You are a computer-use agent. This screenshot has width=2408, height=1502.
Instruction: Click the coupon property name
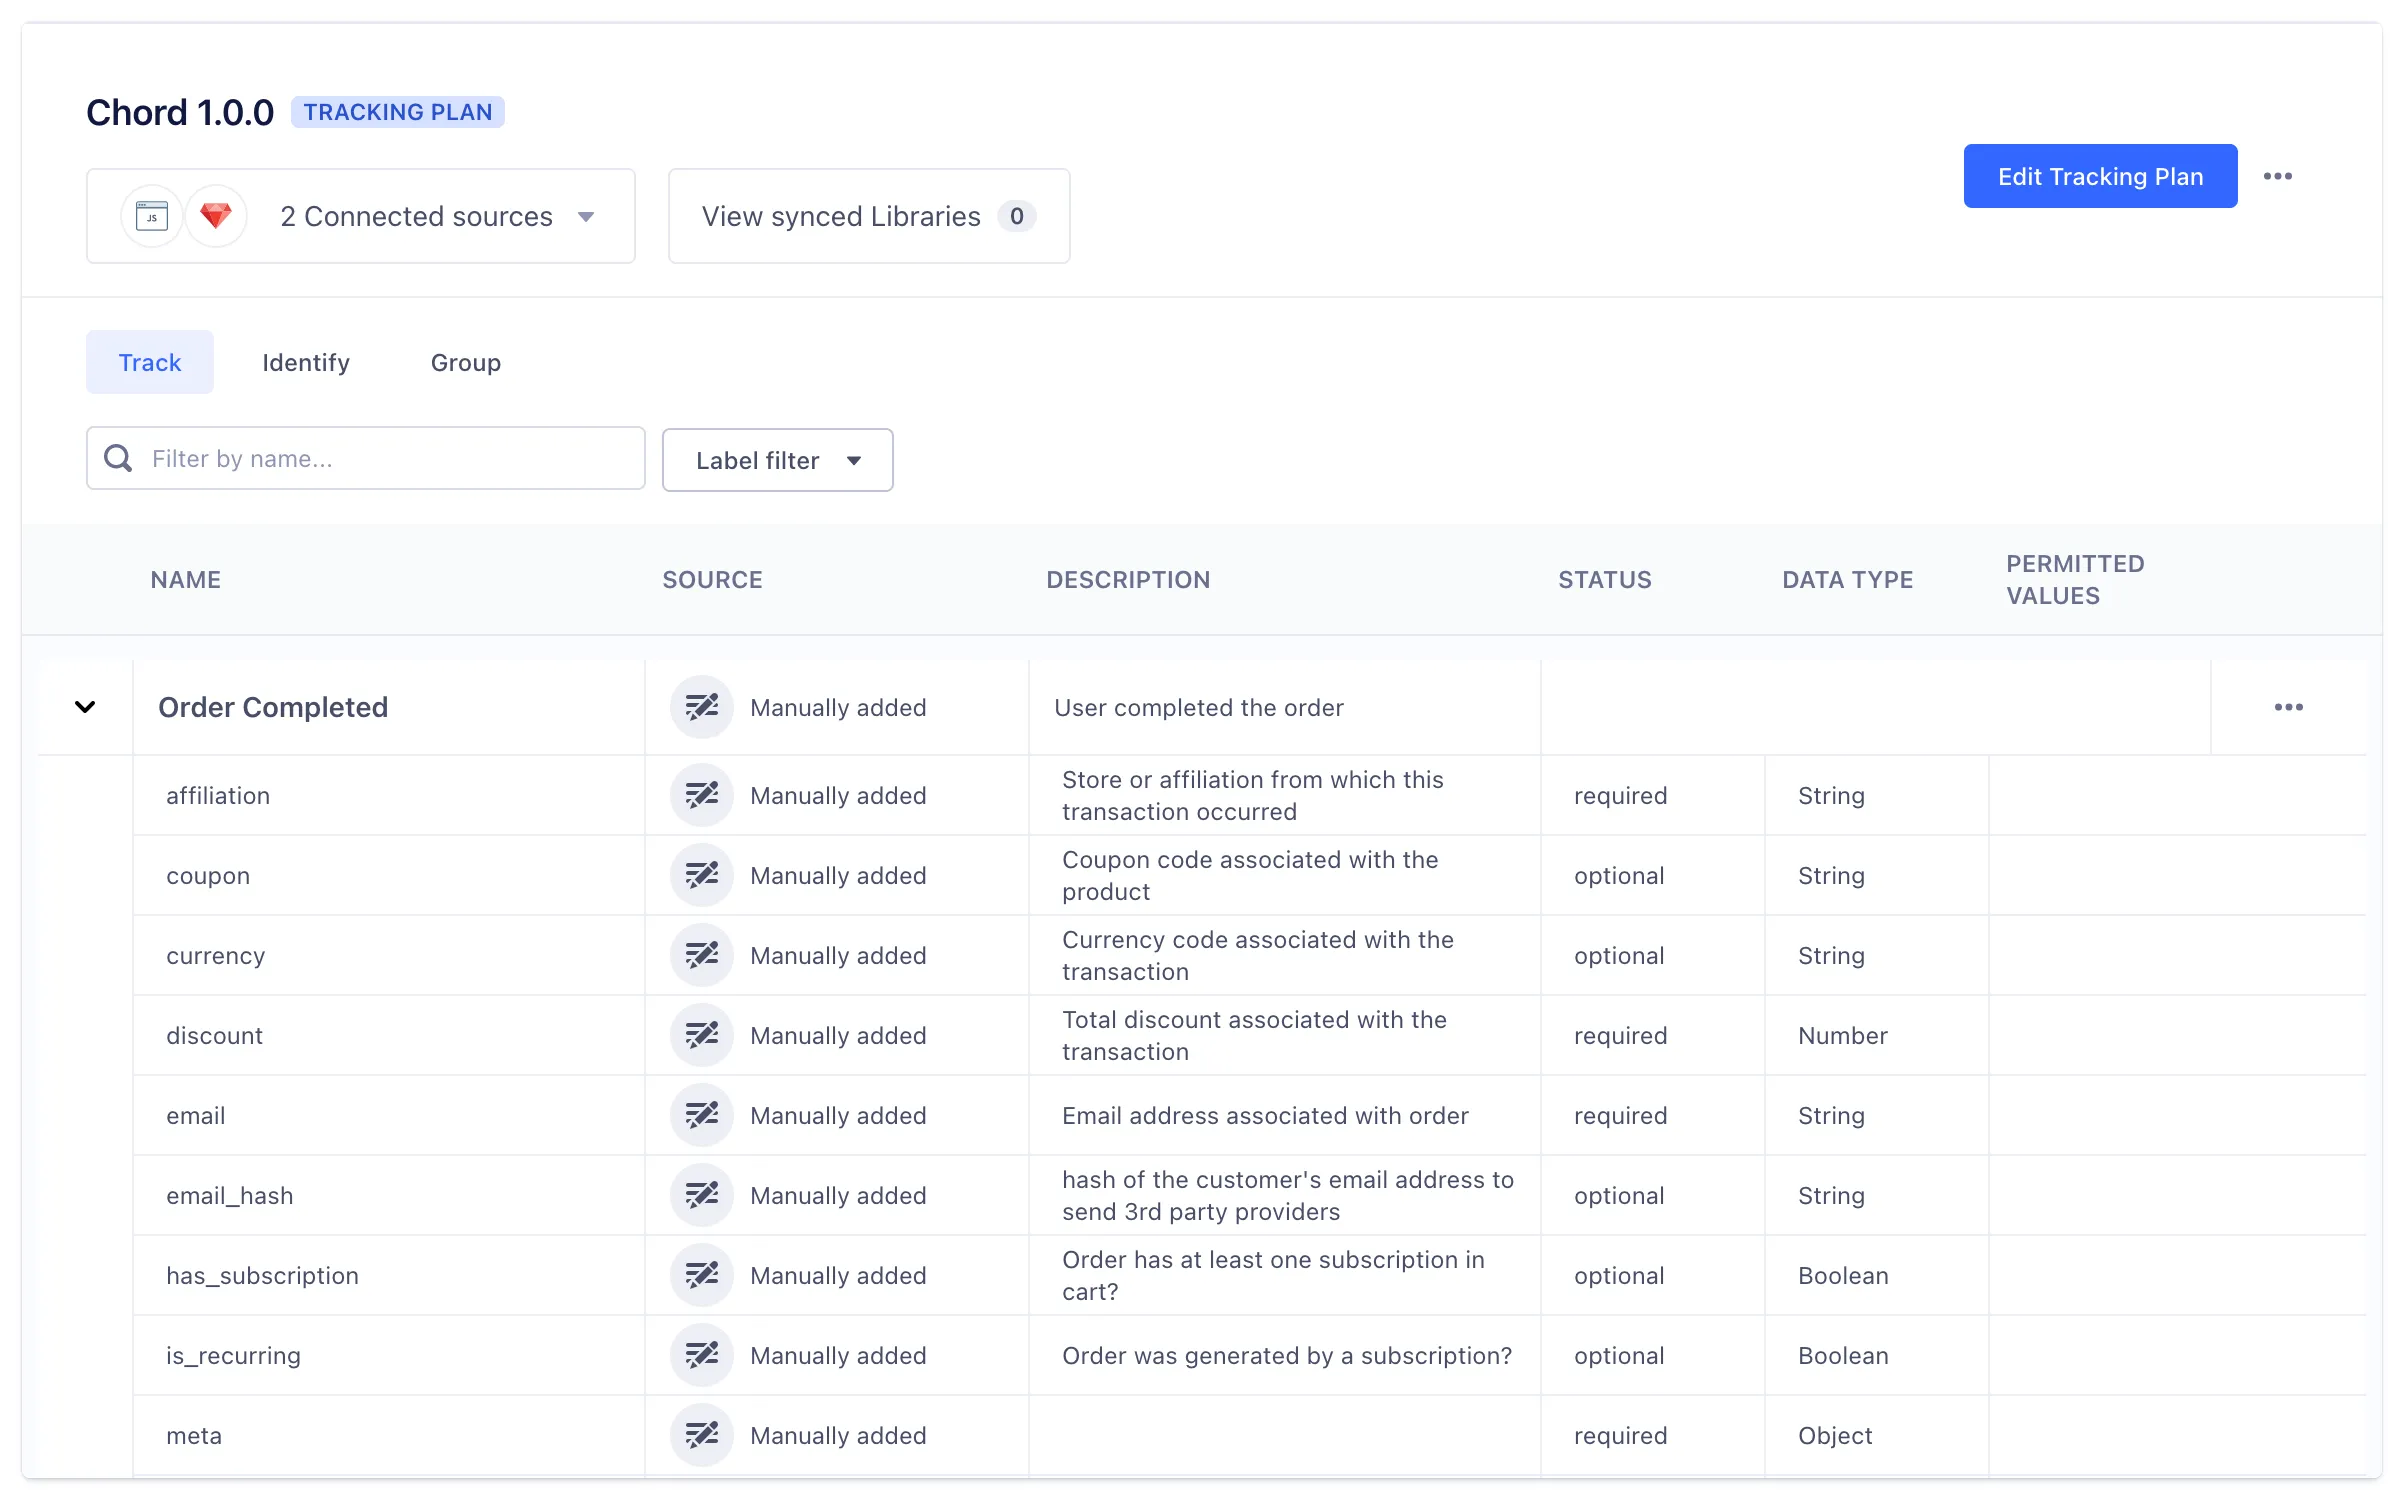click(x=208, y=875)
